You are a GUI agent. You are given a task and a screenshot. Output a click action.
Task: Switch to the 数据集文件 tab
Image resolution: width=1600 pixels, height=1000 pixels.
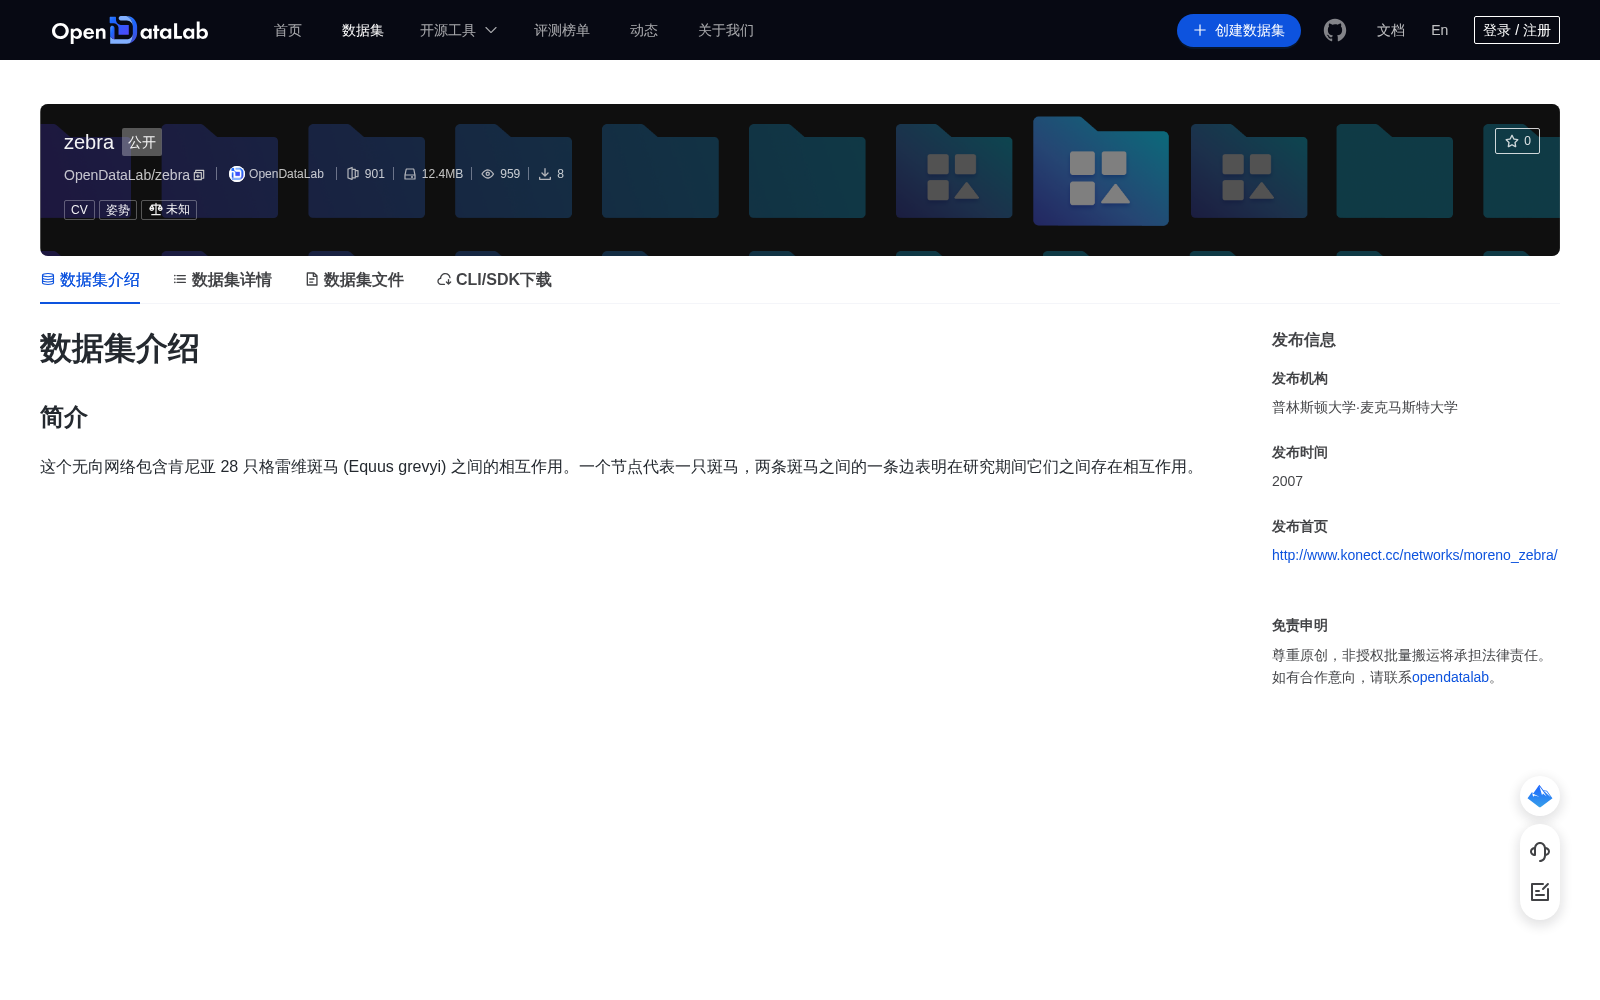point(354,280)
